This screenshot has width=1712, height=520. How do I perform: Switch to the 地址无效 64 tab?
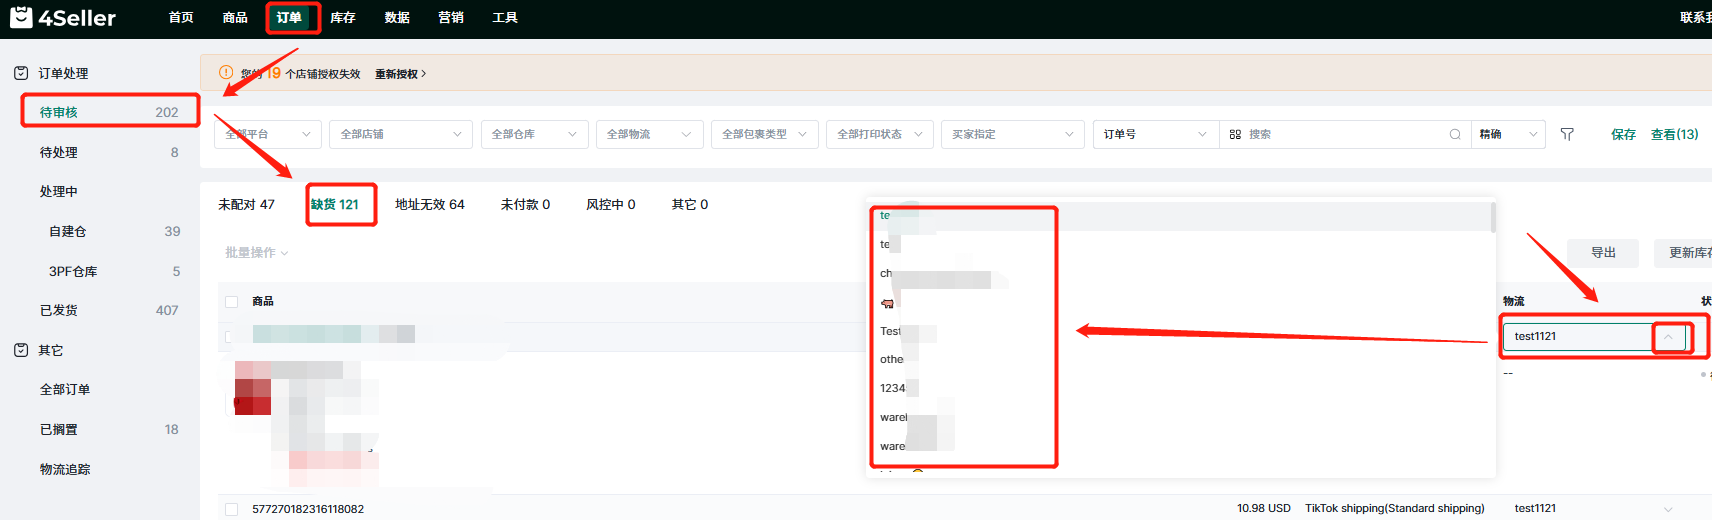point(429,204)
